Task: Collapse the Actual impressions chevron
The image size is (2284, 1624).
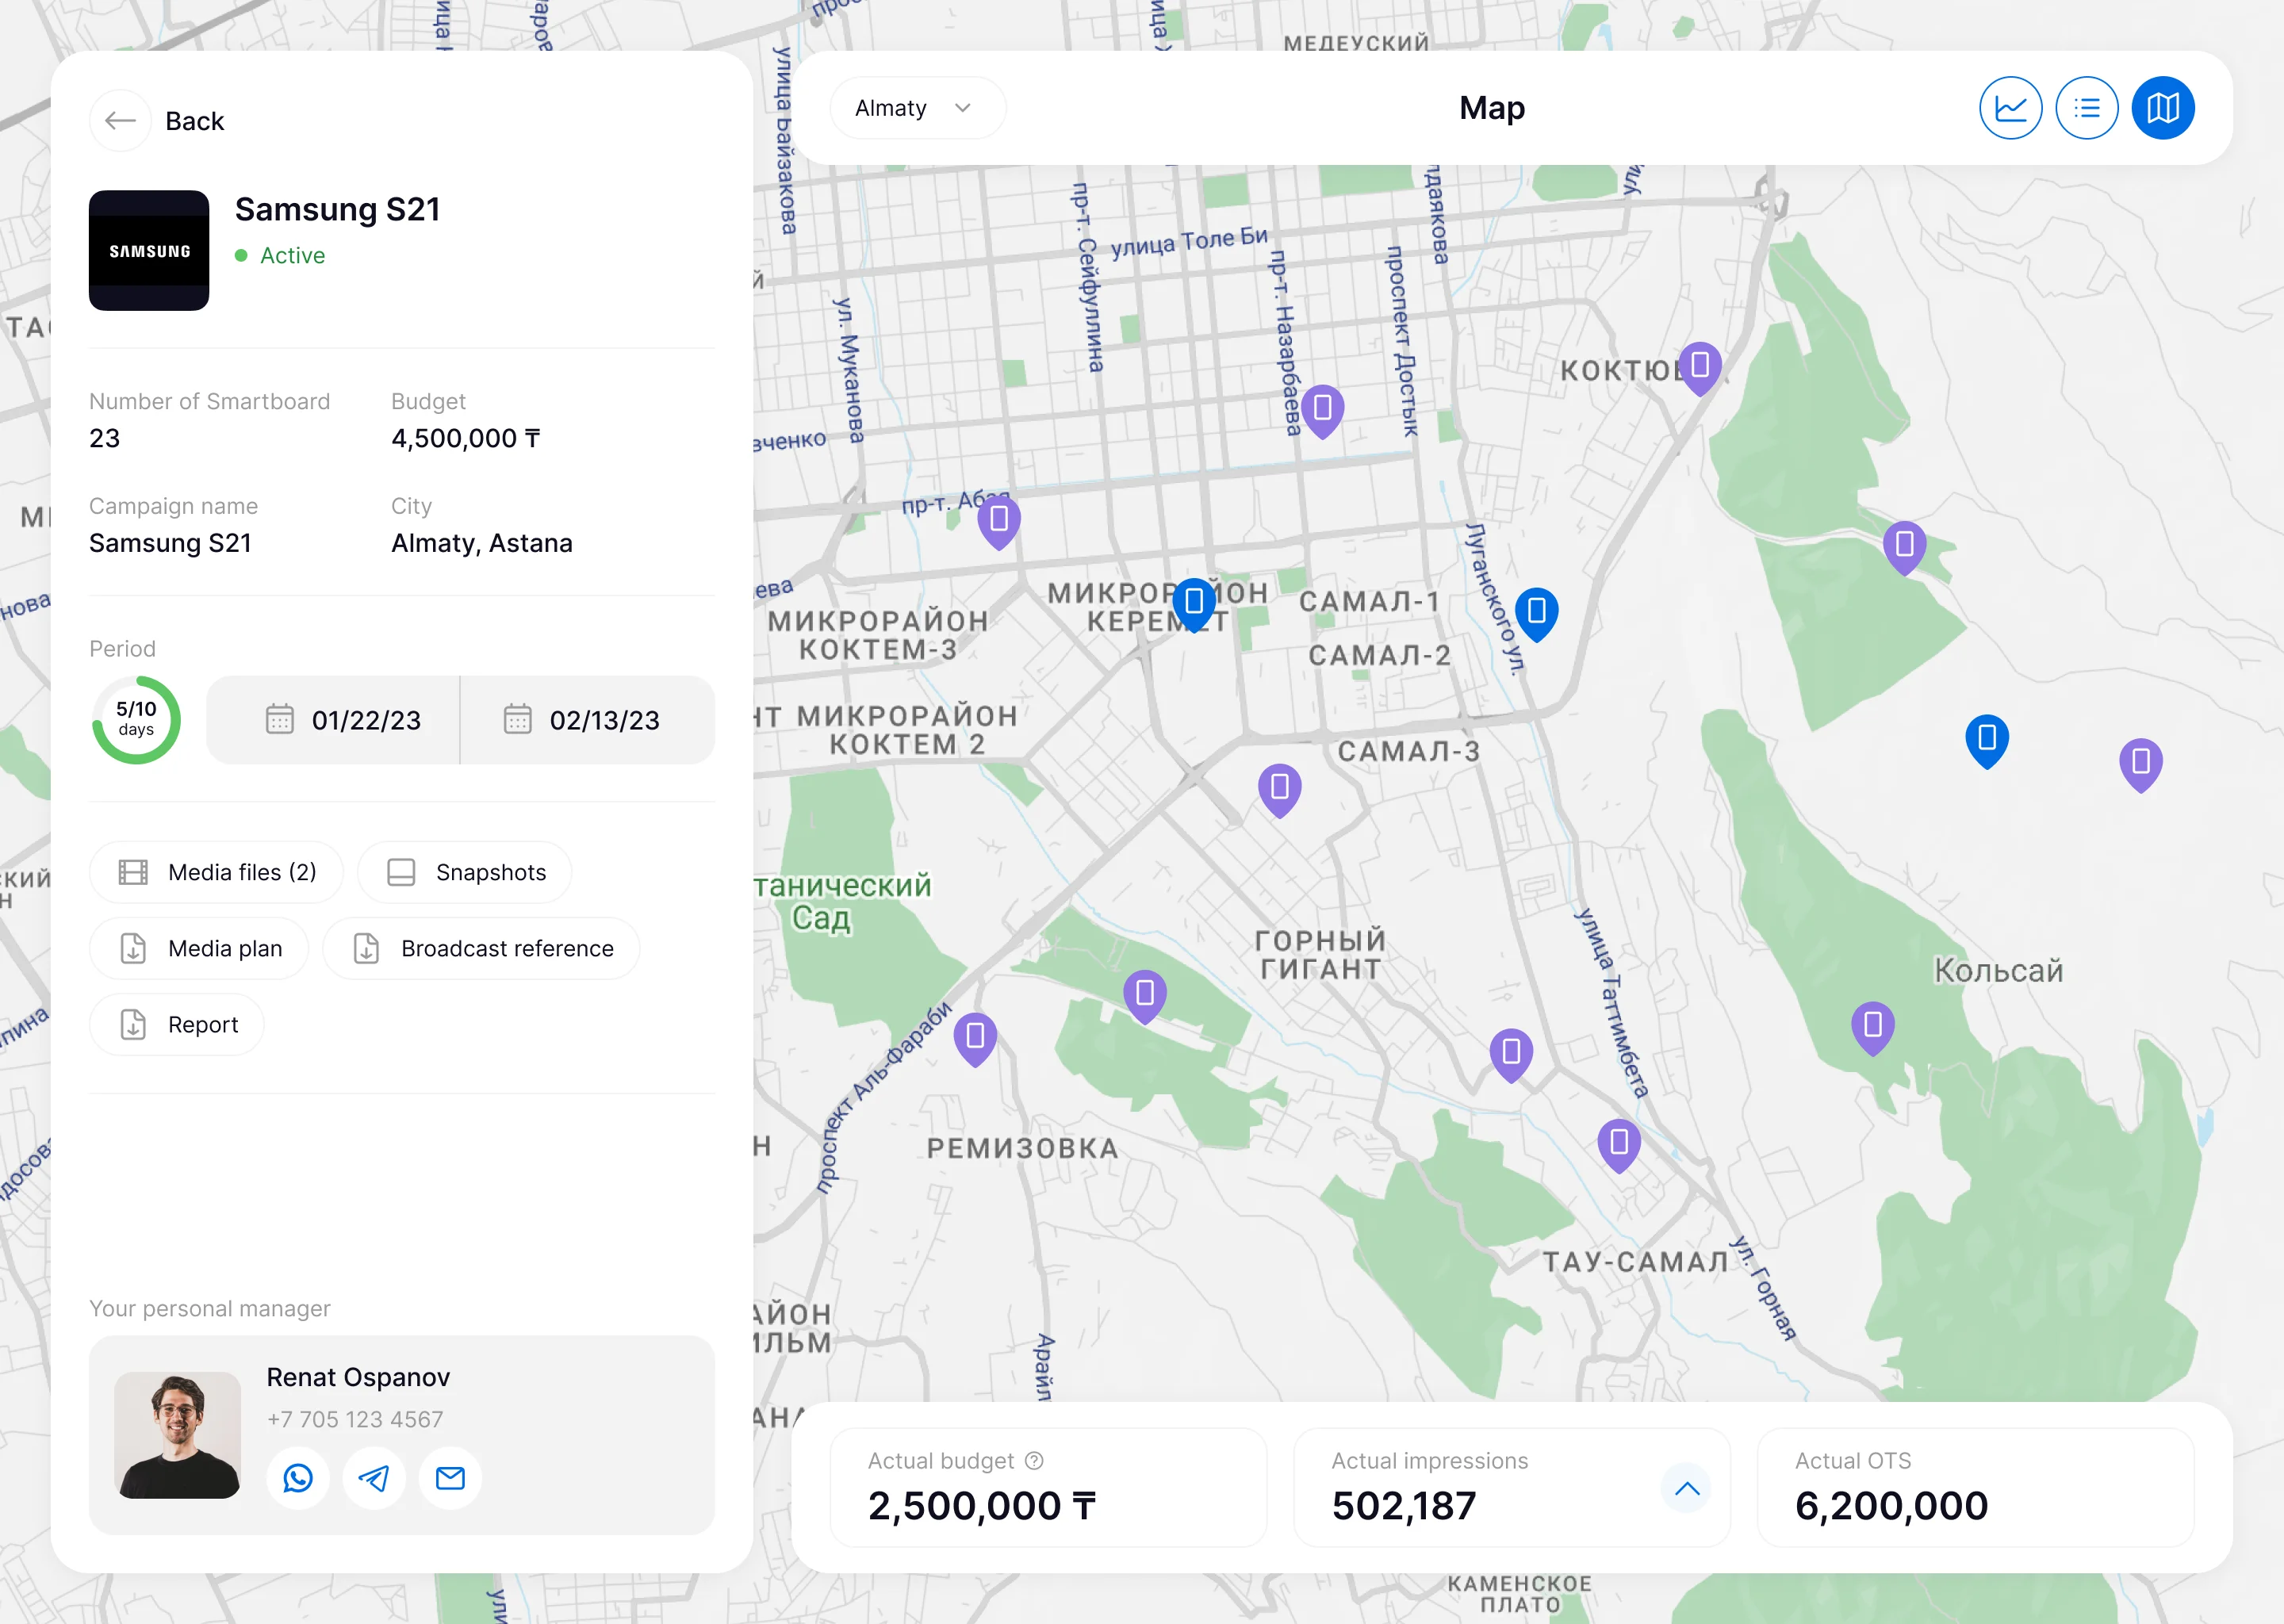Action: point(1686,1487)
